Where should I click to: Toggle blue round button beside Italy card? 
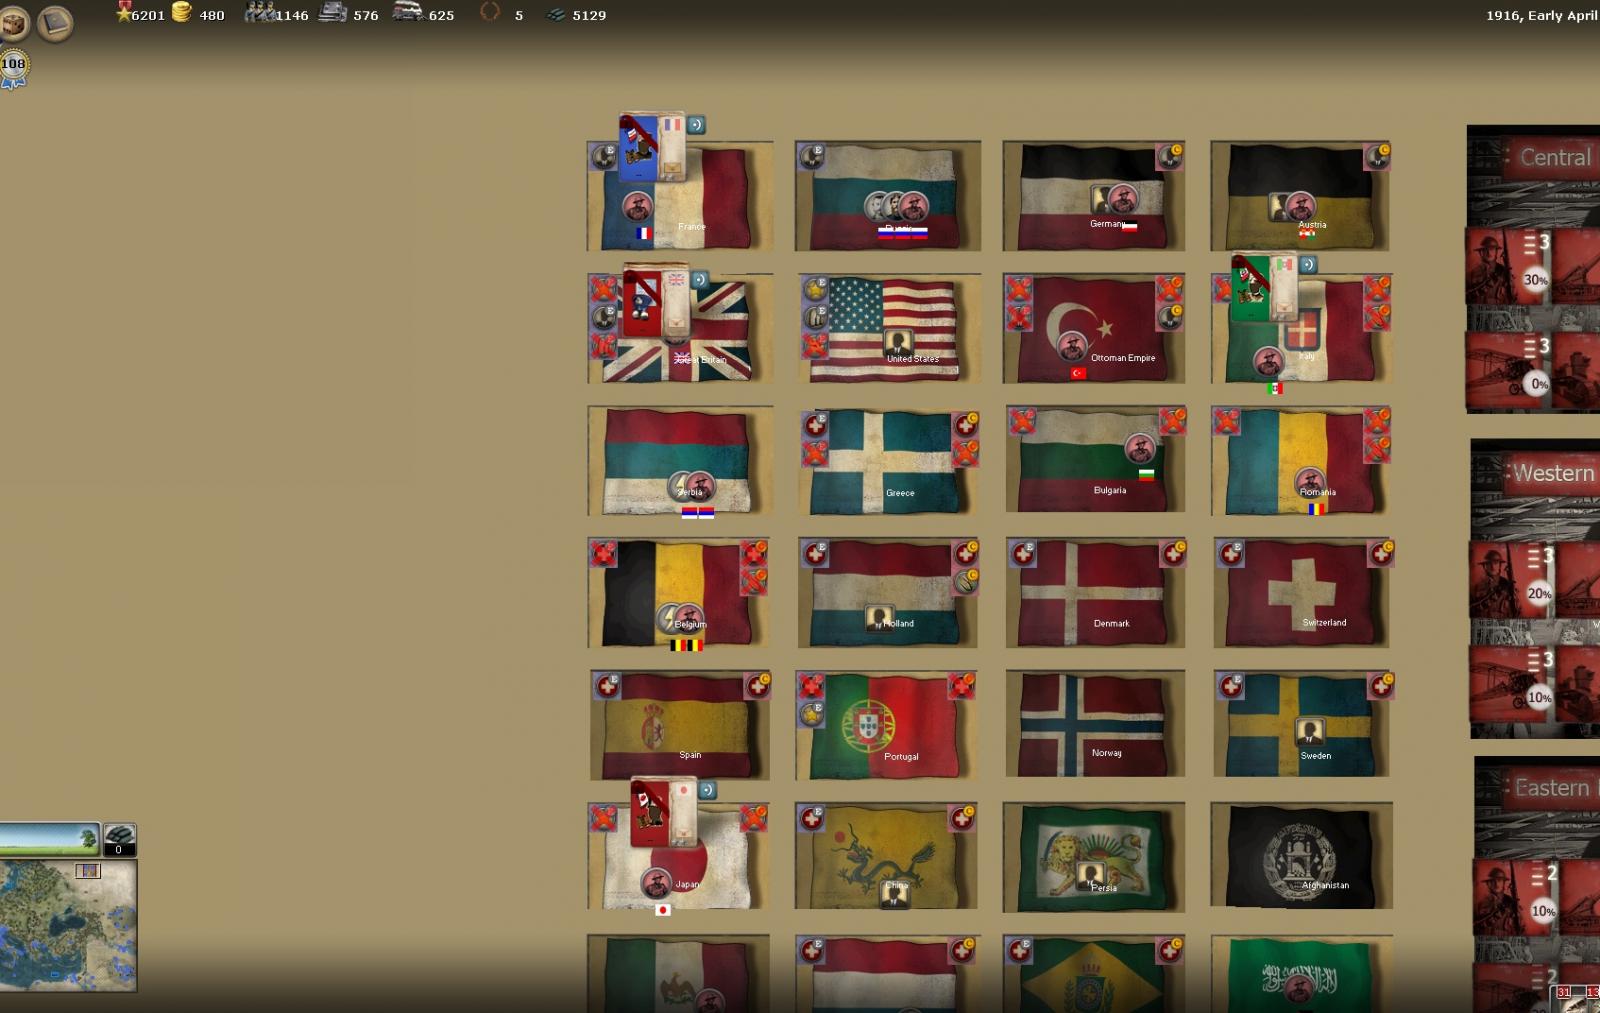[1307, 265]
